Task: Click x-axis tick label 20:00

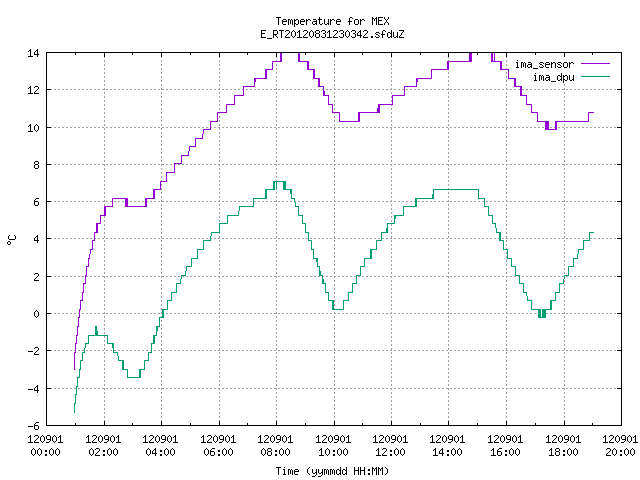Action: [620, 453]
